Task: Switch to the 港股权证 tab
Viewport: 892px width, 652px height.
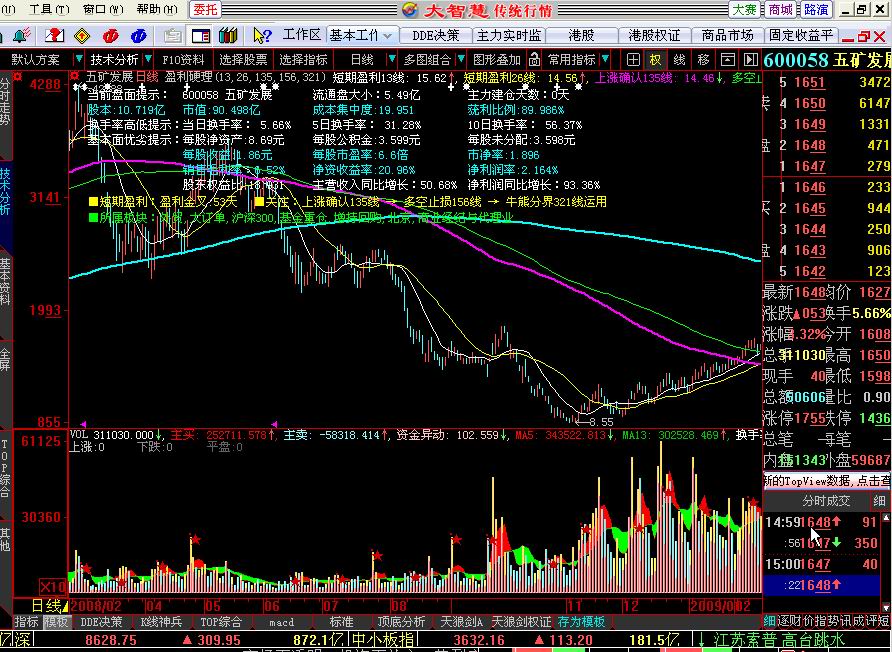Action: point(654,35)
